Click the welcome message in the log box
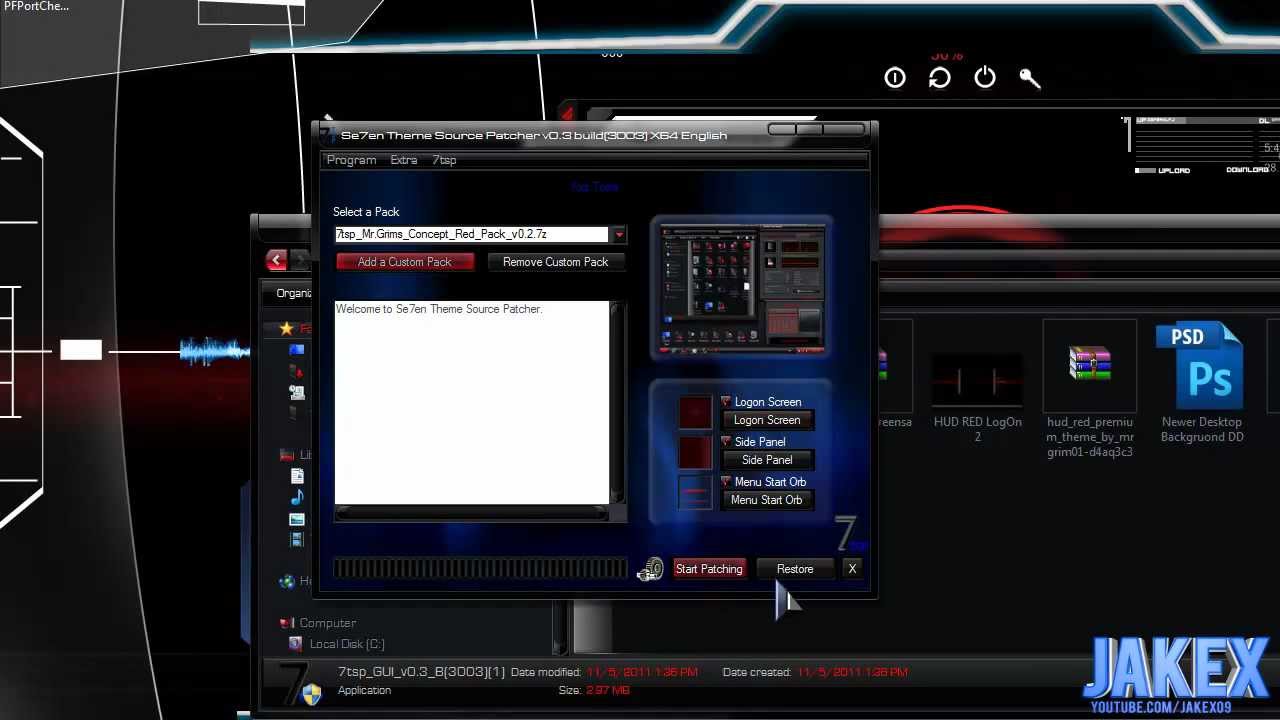 [x=439, y=310]
